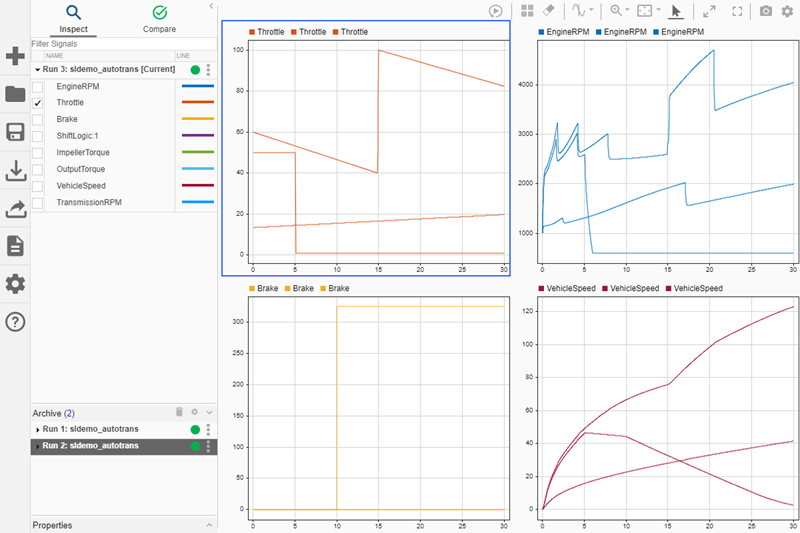Image resolution: width=800 pixels, height=533 pixels.
Task: Select the EngineRPM subplot area
Action: 667,151
